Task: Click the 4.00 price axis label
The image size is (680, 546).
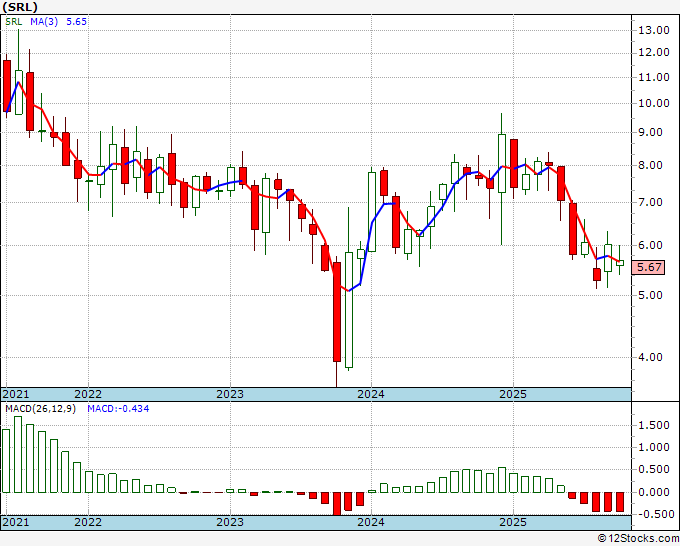Action: coord(650,357)
